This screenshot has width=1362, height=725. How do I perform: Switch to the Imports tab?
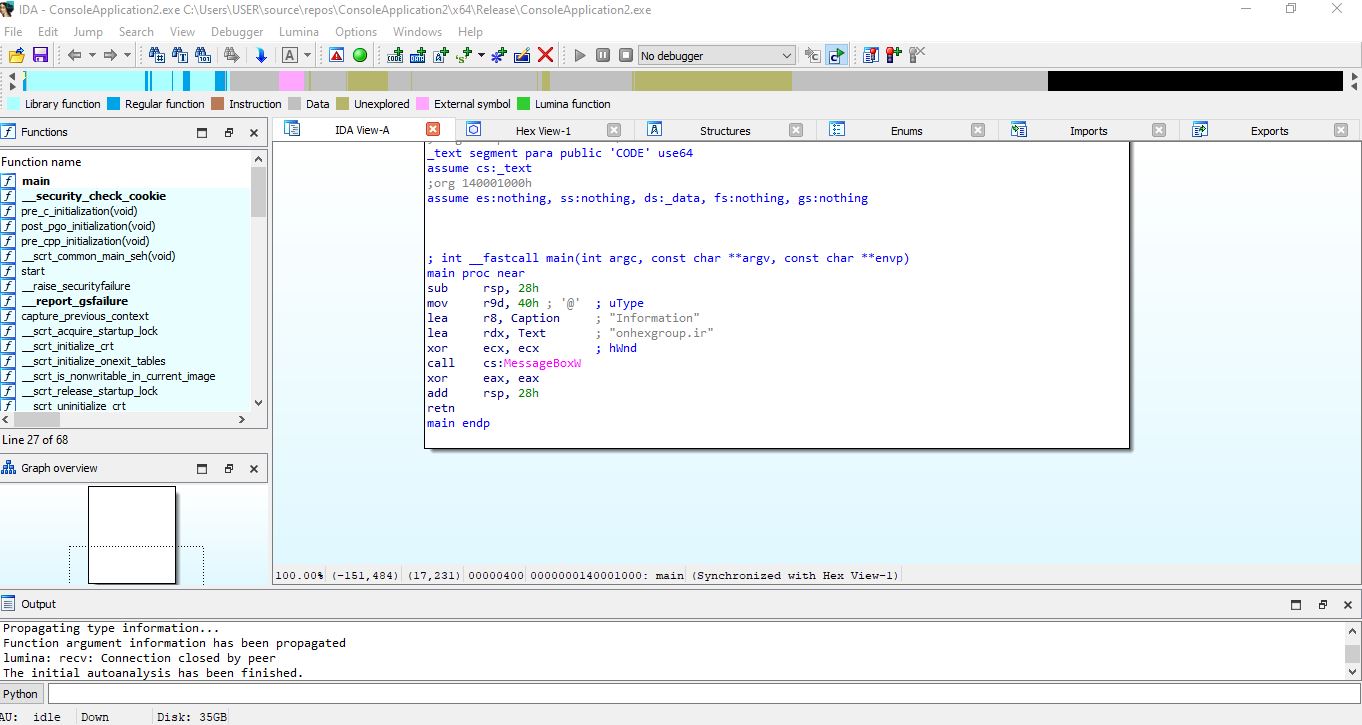[1088, 130]
